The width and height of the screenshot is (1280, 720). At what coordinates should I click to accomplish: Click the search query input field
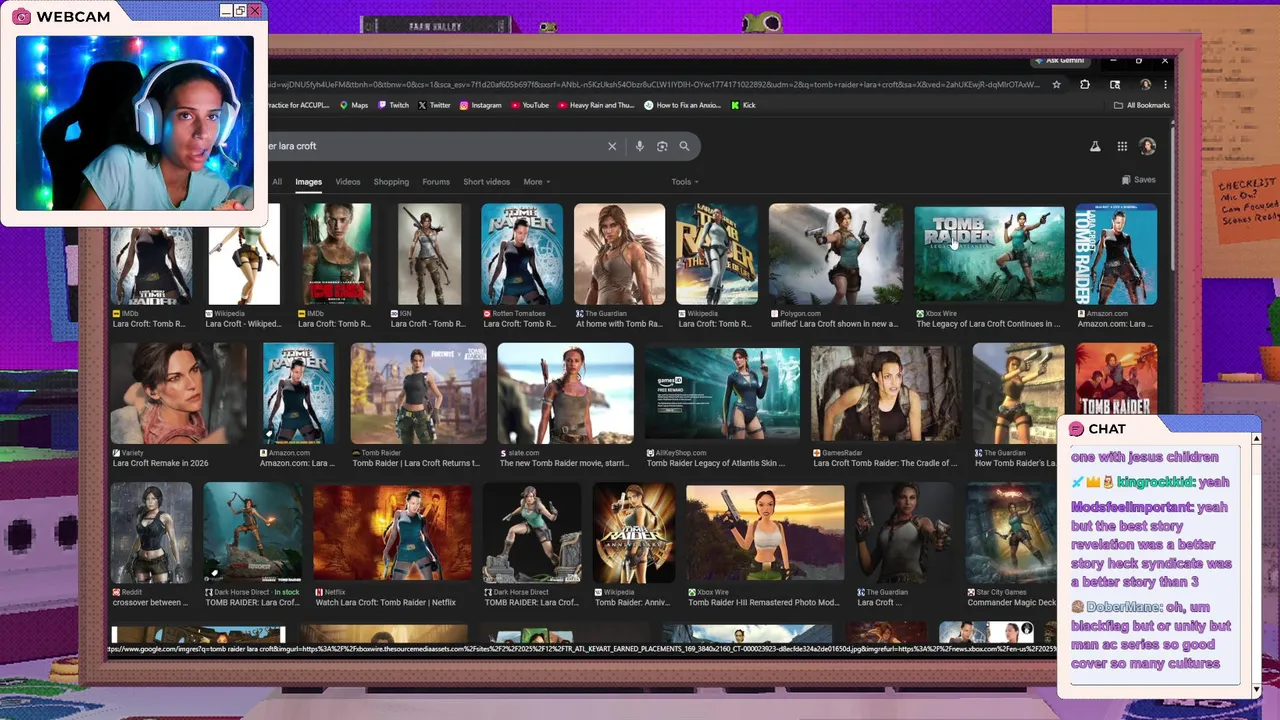[435, 146]
